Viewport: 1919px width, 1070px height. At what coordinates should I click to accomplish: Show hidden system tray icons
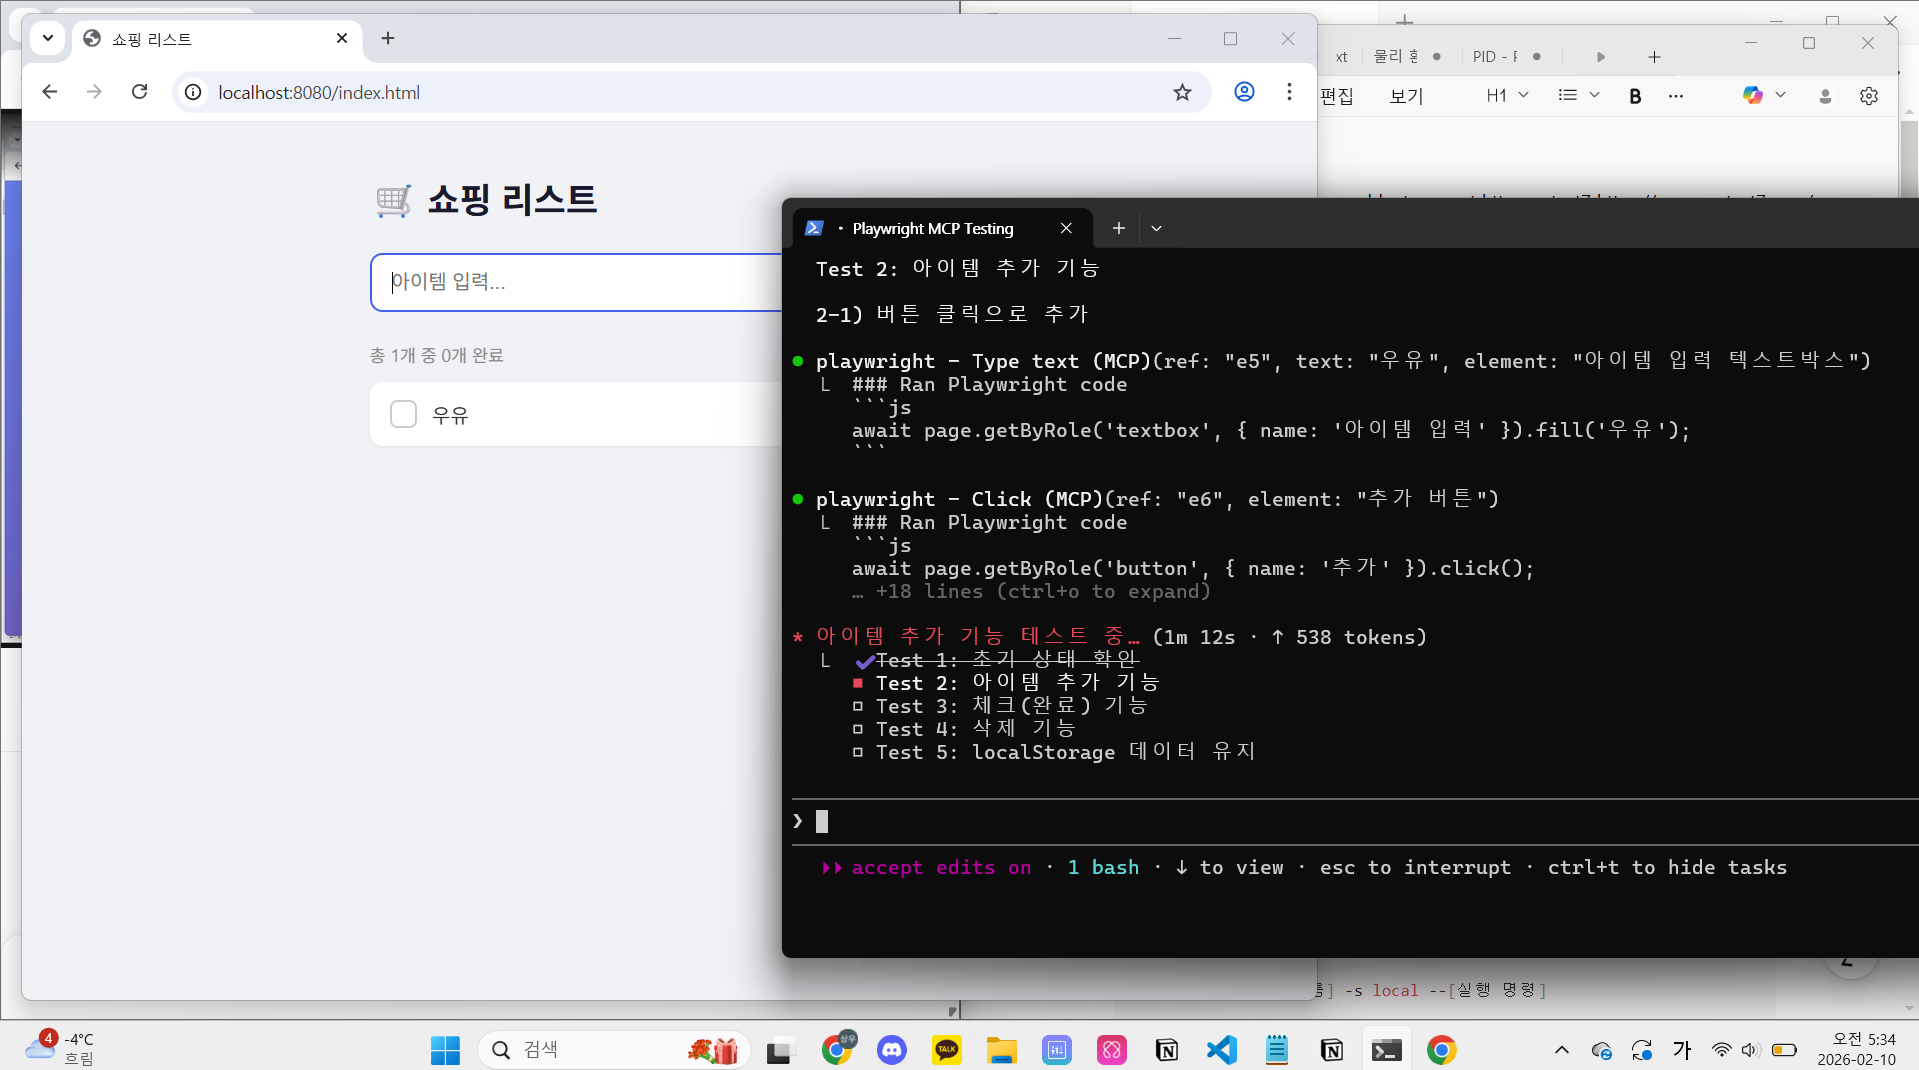tap(1561, 1050)
